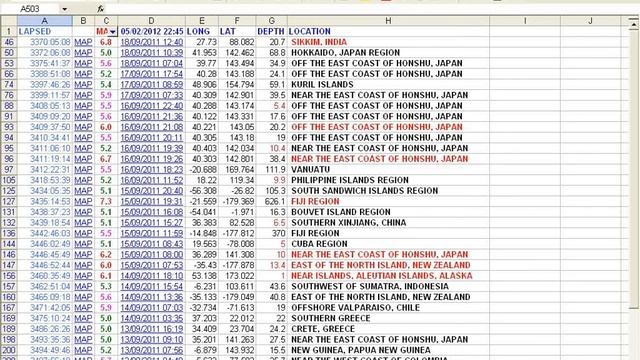Open MAP link for Vanuatu row
The width and height of the screenshot is (640, 360).
[x=83, y=169]
